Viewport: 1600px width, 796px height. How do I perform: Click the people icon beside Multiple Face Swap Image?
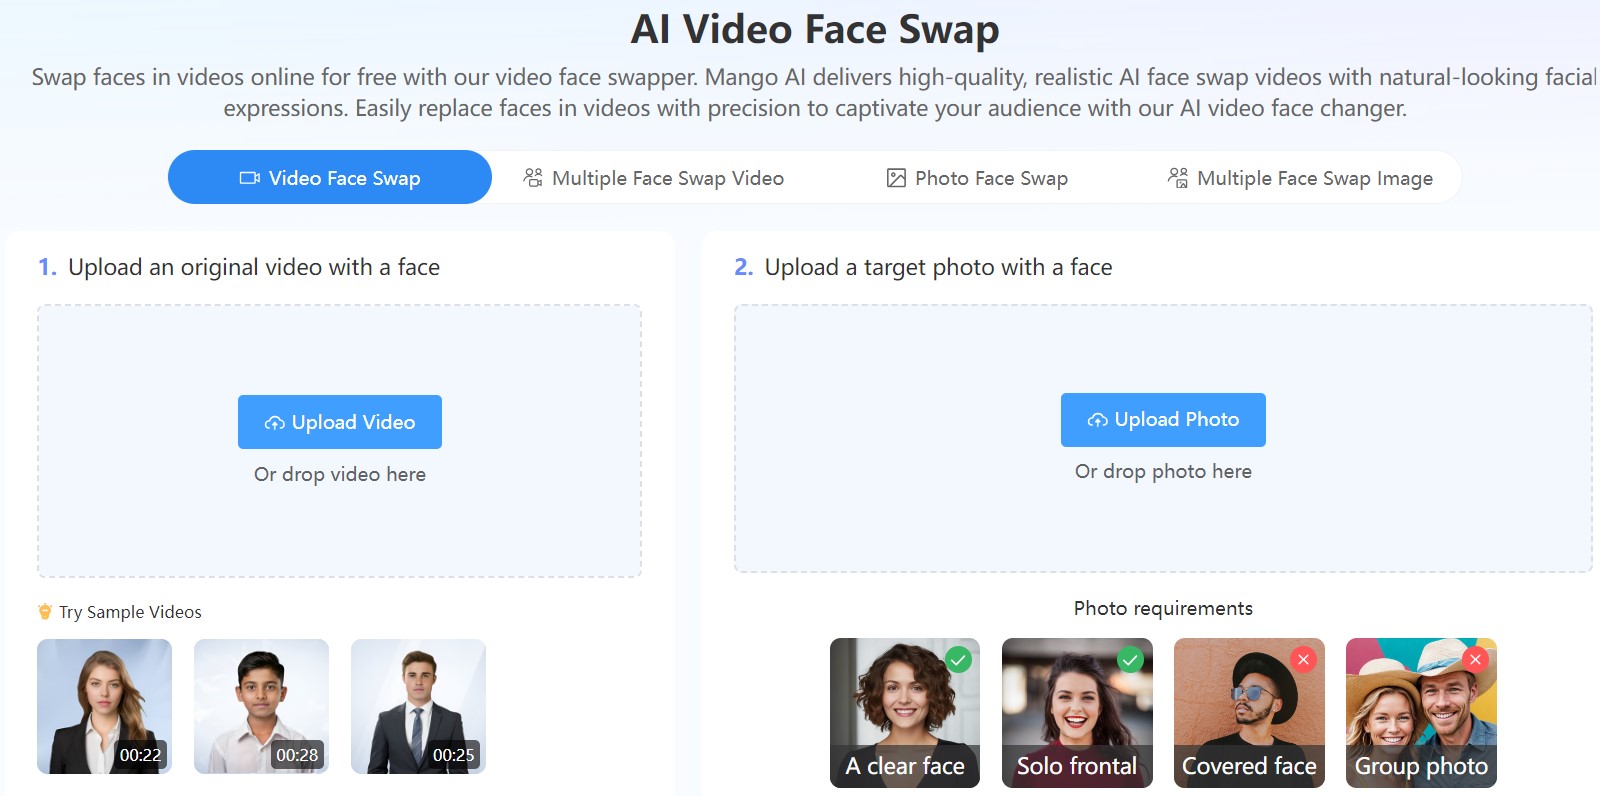pos(1178,177)
